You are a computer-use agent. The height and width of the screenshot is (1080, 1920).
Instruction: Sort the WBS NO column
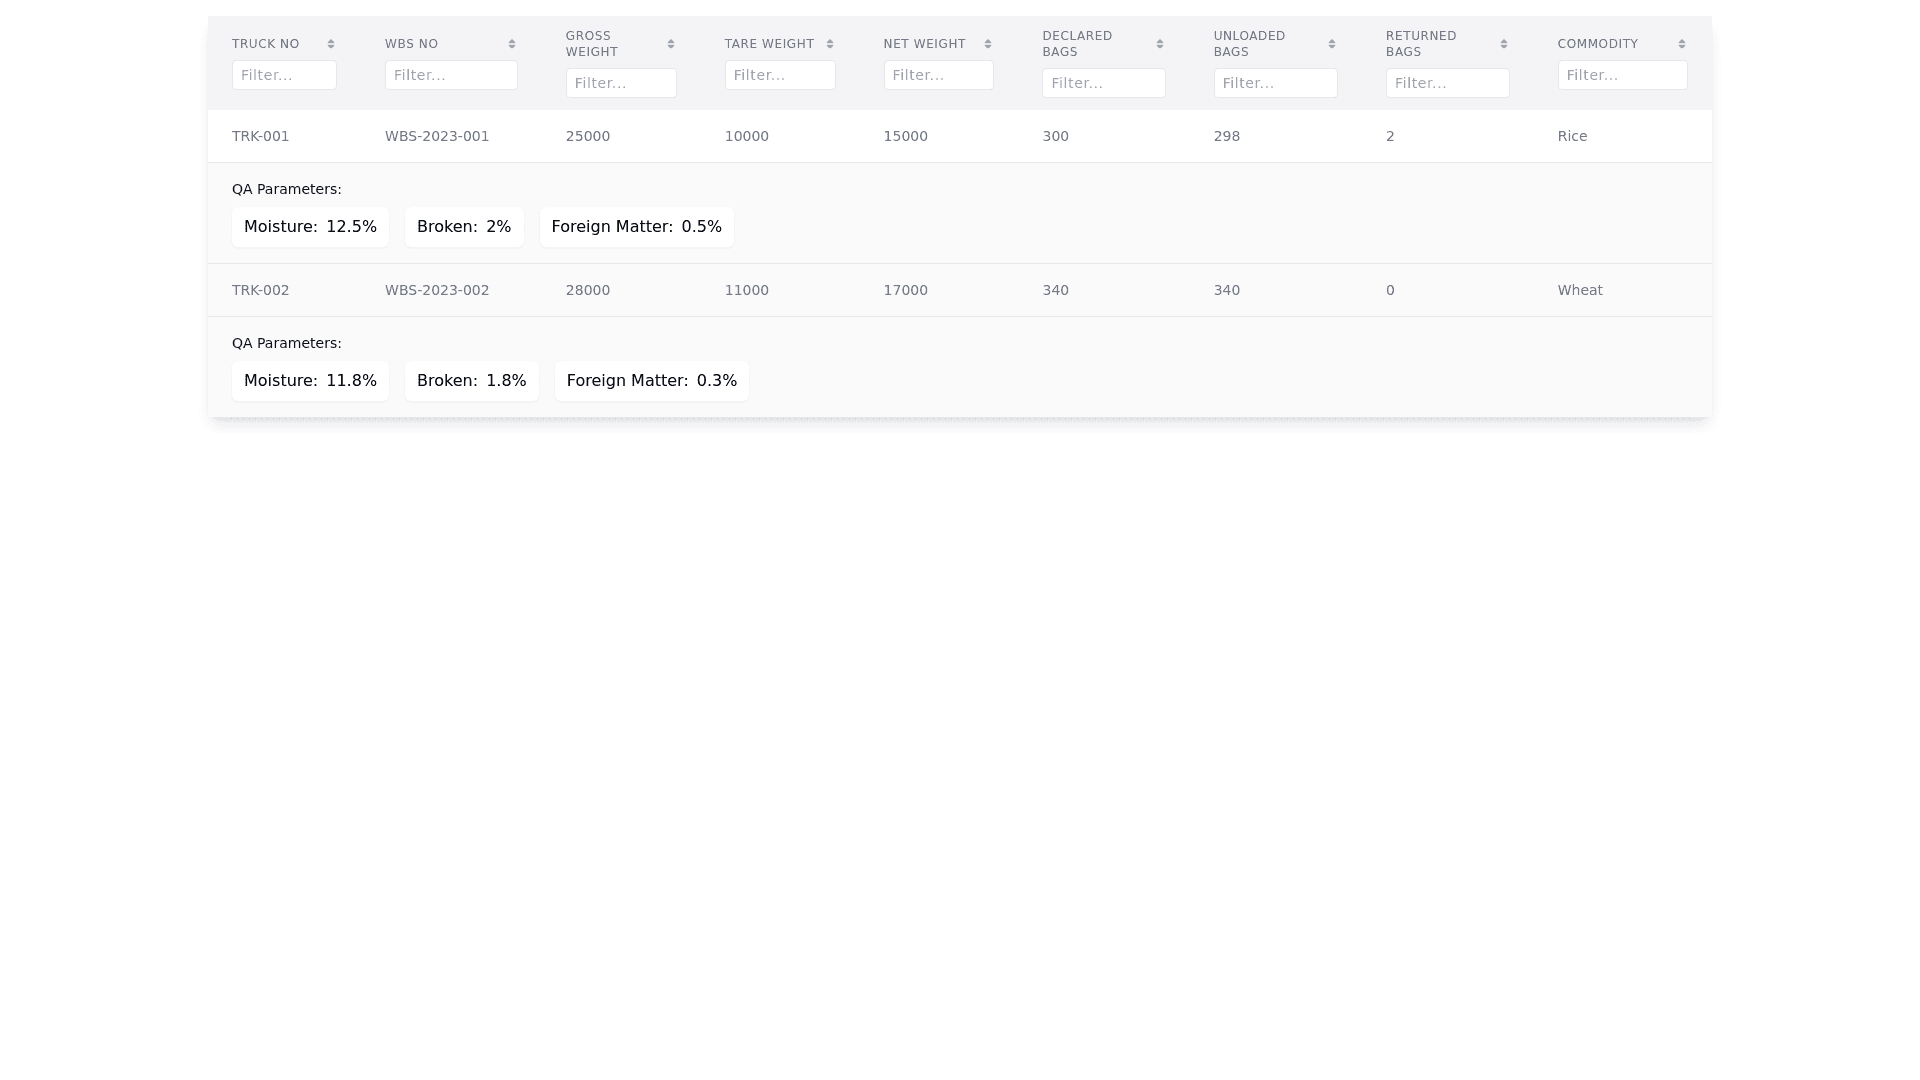pyautogui.click(x=511, y=44)
